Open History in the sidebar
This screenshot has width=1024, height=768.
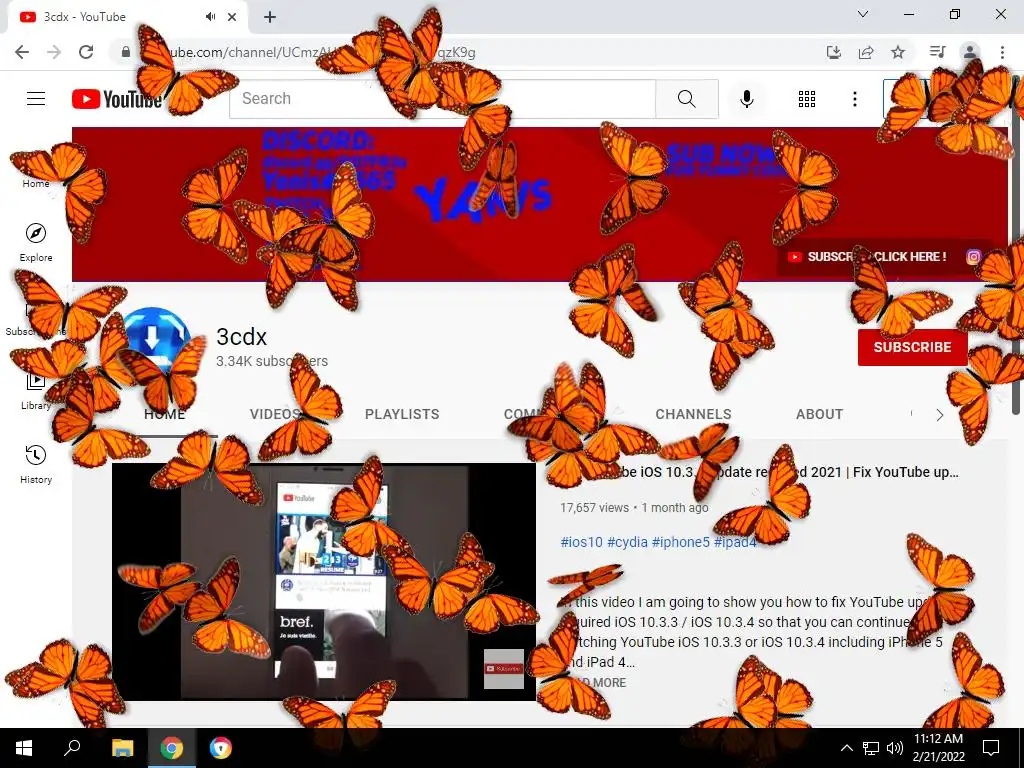(x=36, y=464)
